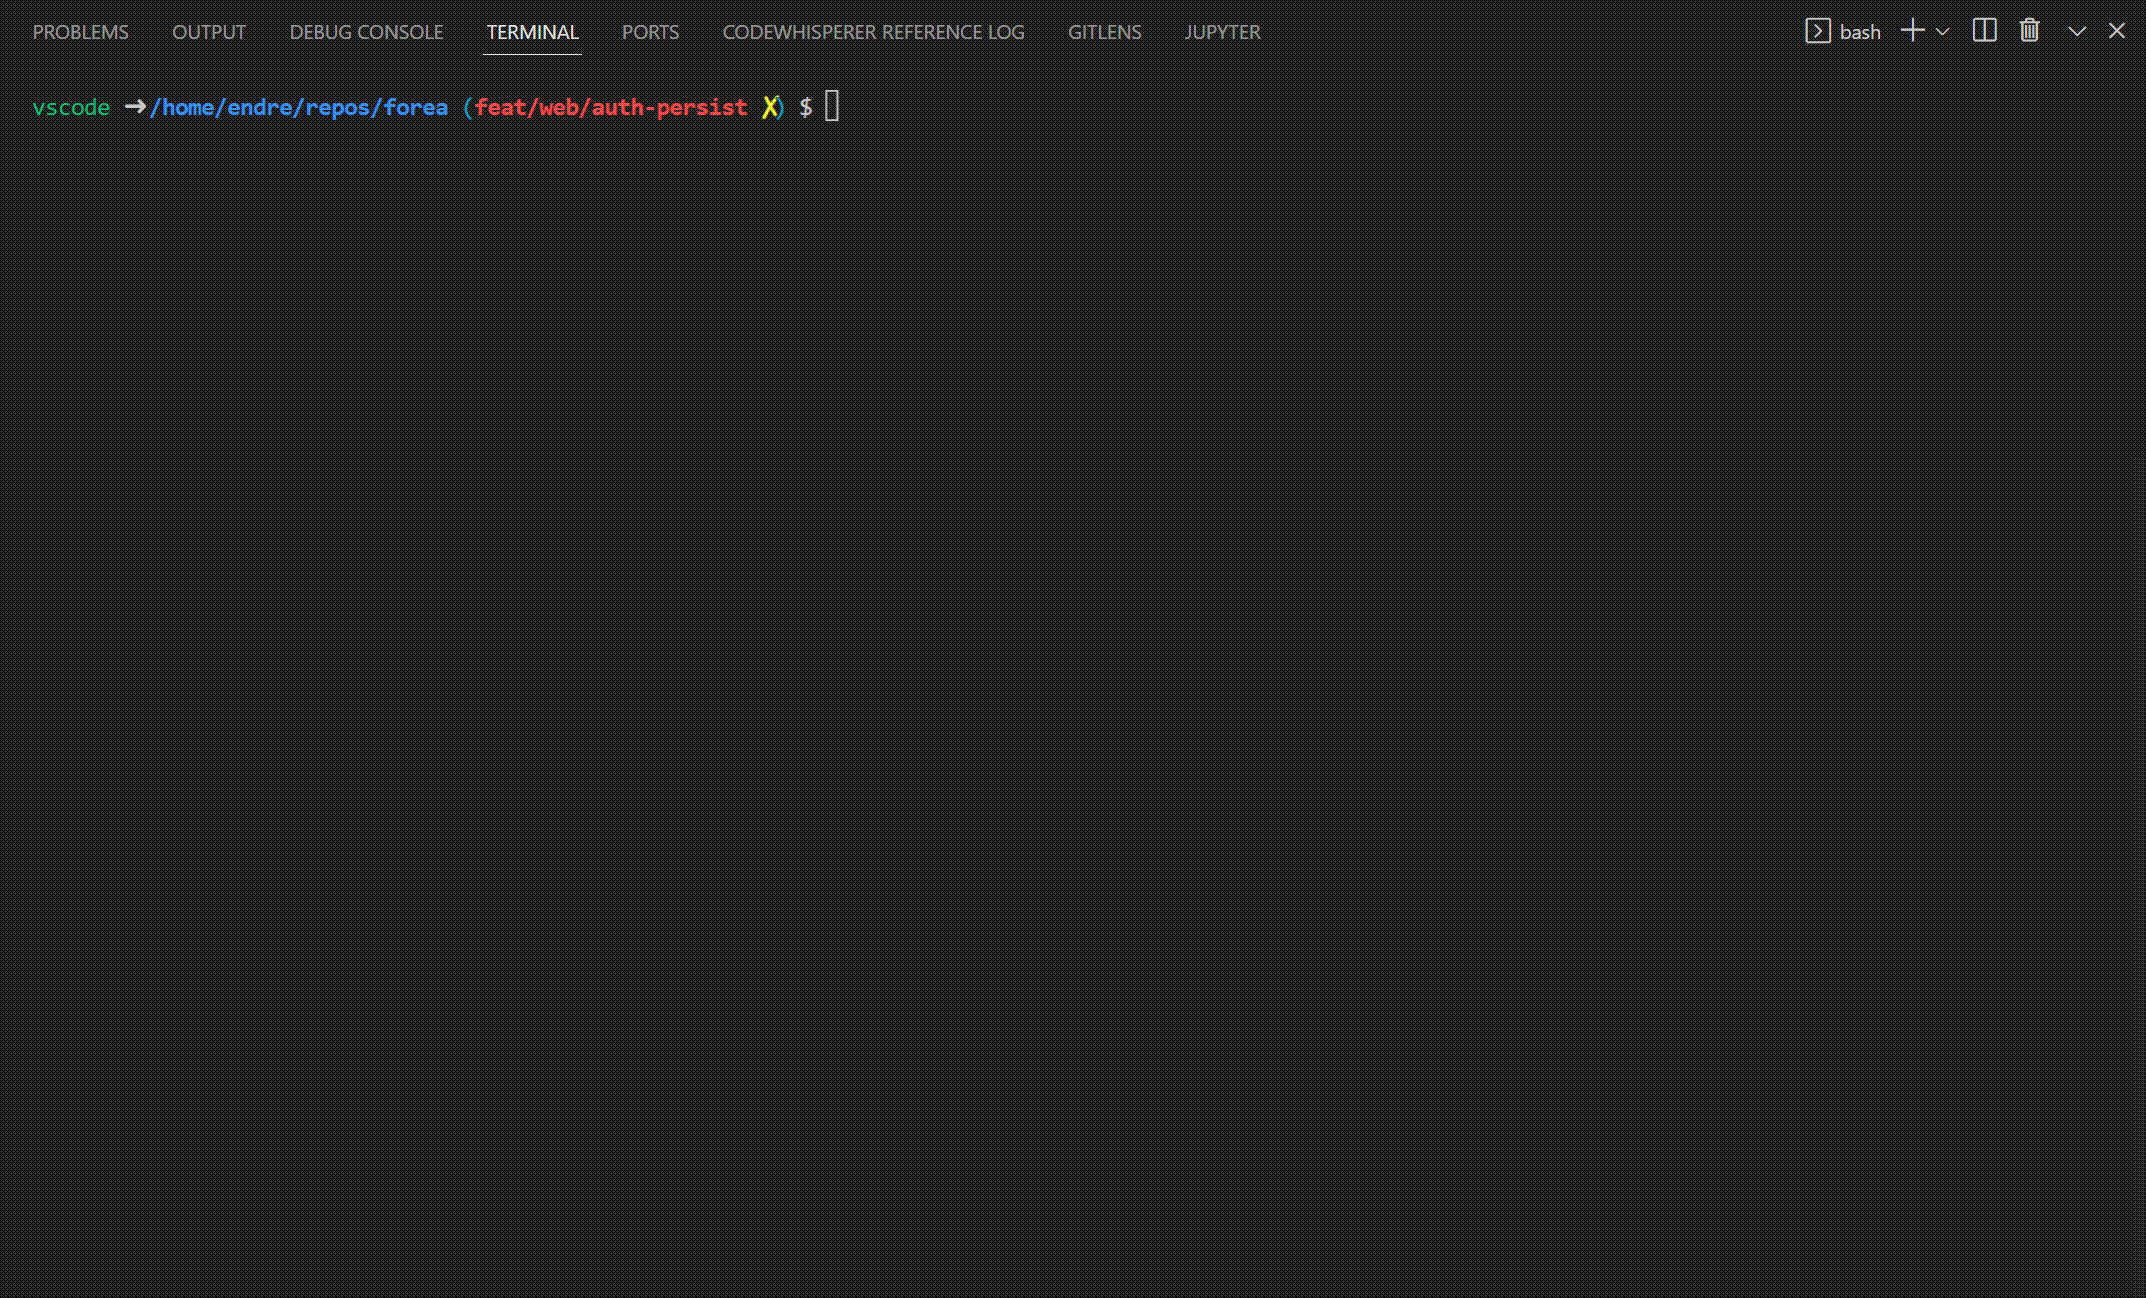Click the vscode user text in prompt
Screen dimensions: 2146x1298
point(71,107)
